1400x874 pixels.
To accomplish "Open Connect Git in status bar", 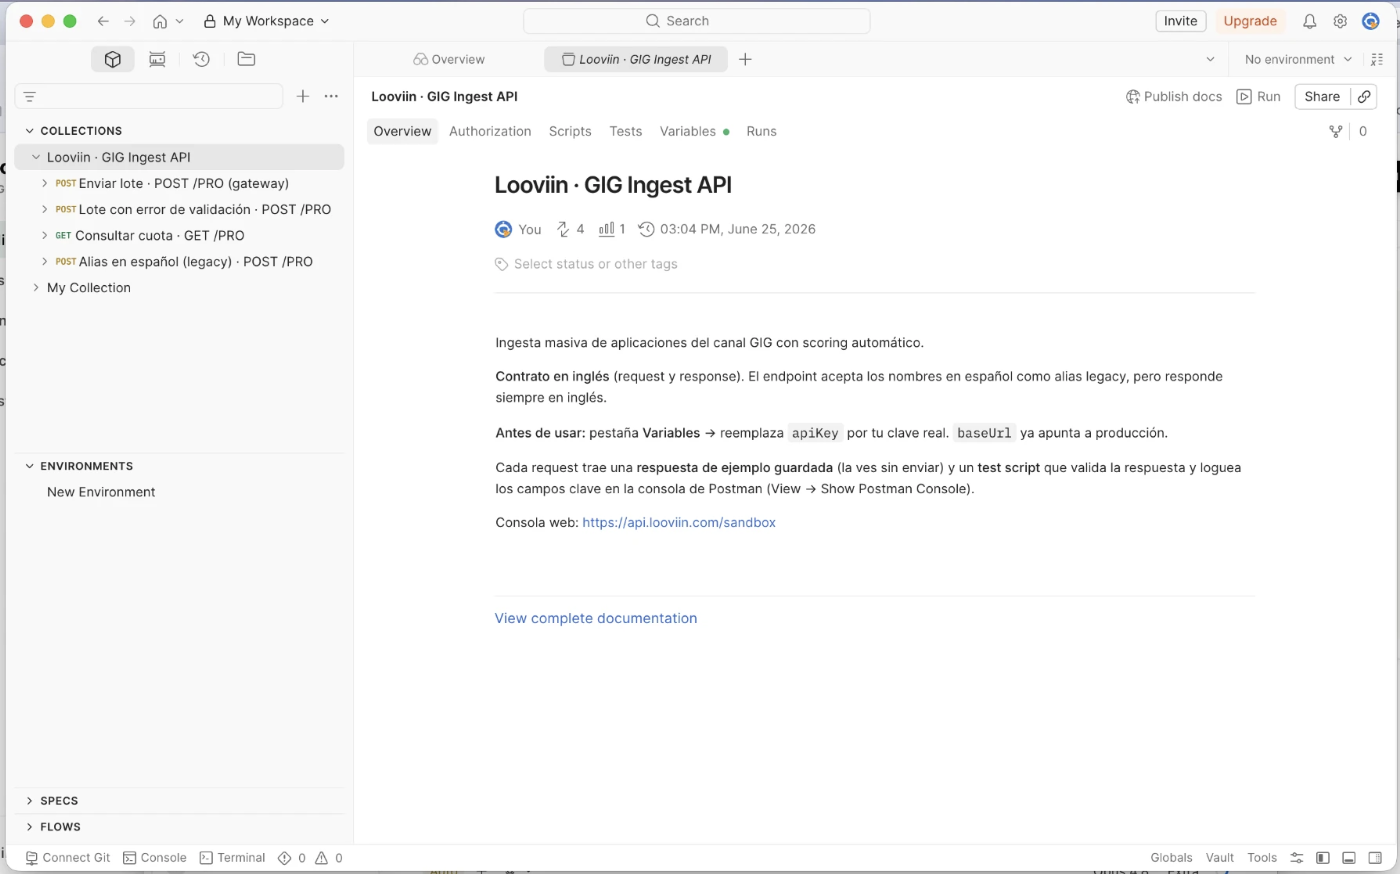I will (x=68, y=858).
